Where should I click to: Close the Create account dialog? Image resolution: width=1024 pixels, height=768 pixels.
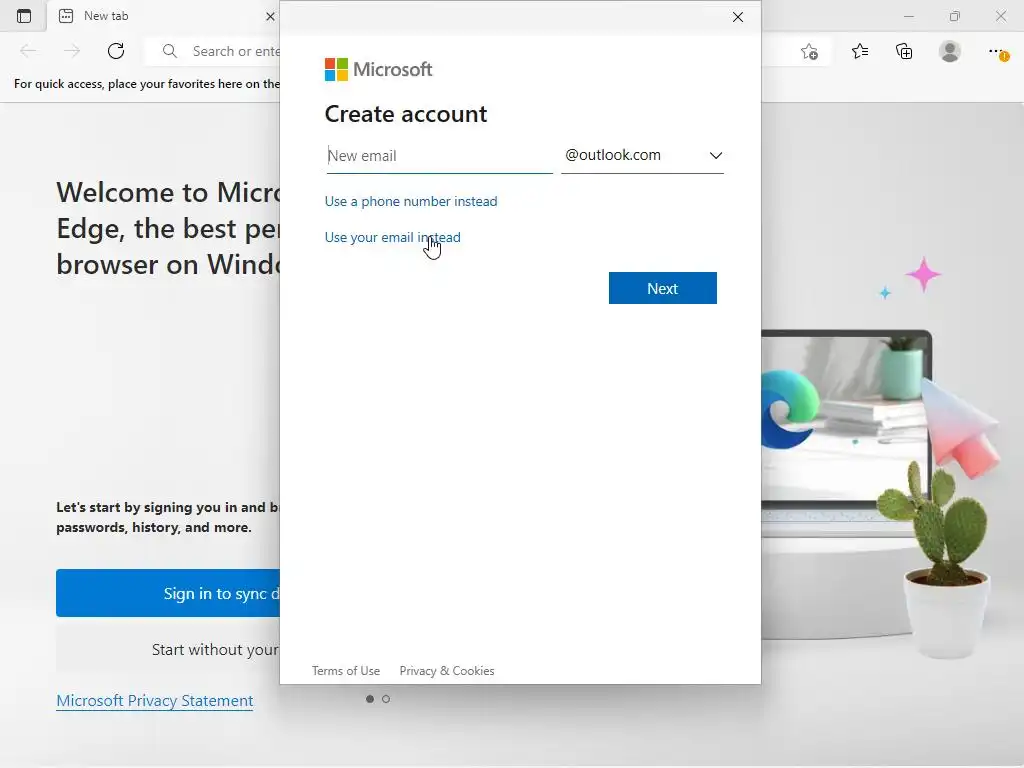[738, 17]
